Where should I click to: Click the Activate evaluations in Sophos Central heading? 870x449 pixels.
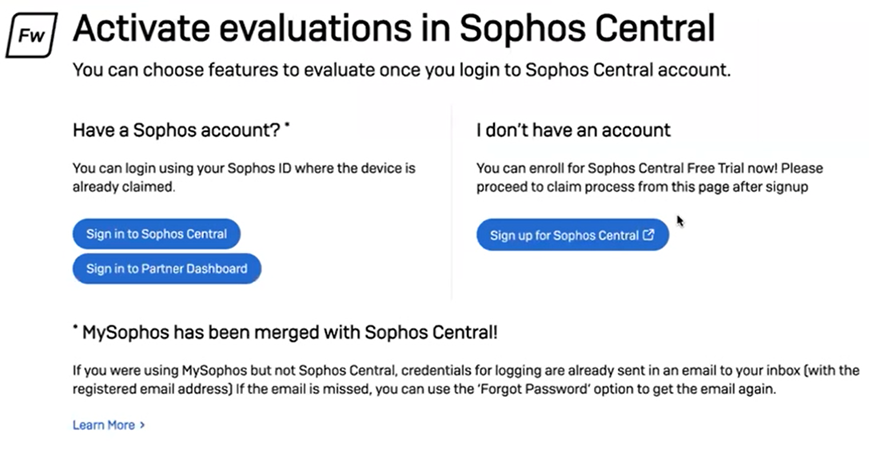click(x=394, y=30)
